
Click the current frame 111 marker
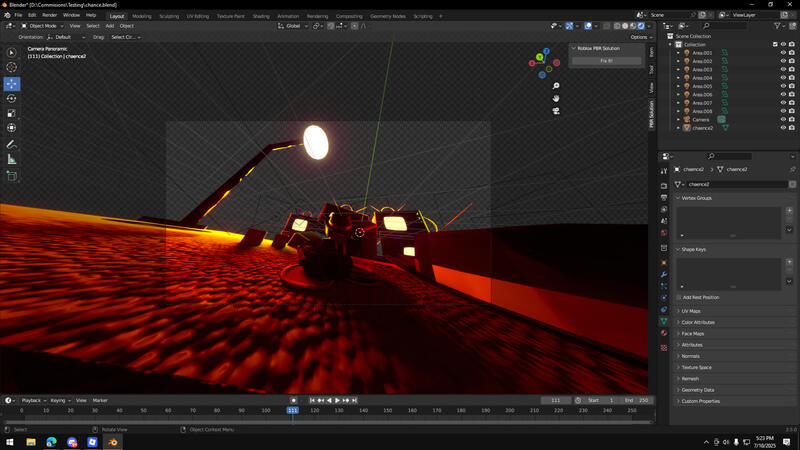tap(292, 410)
